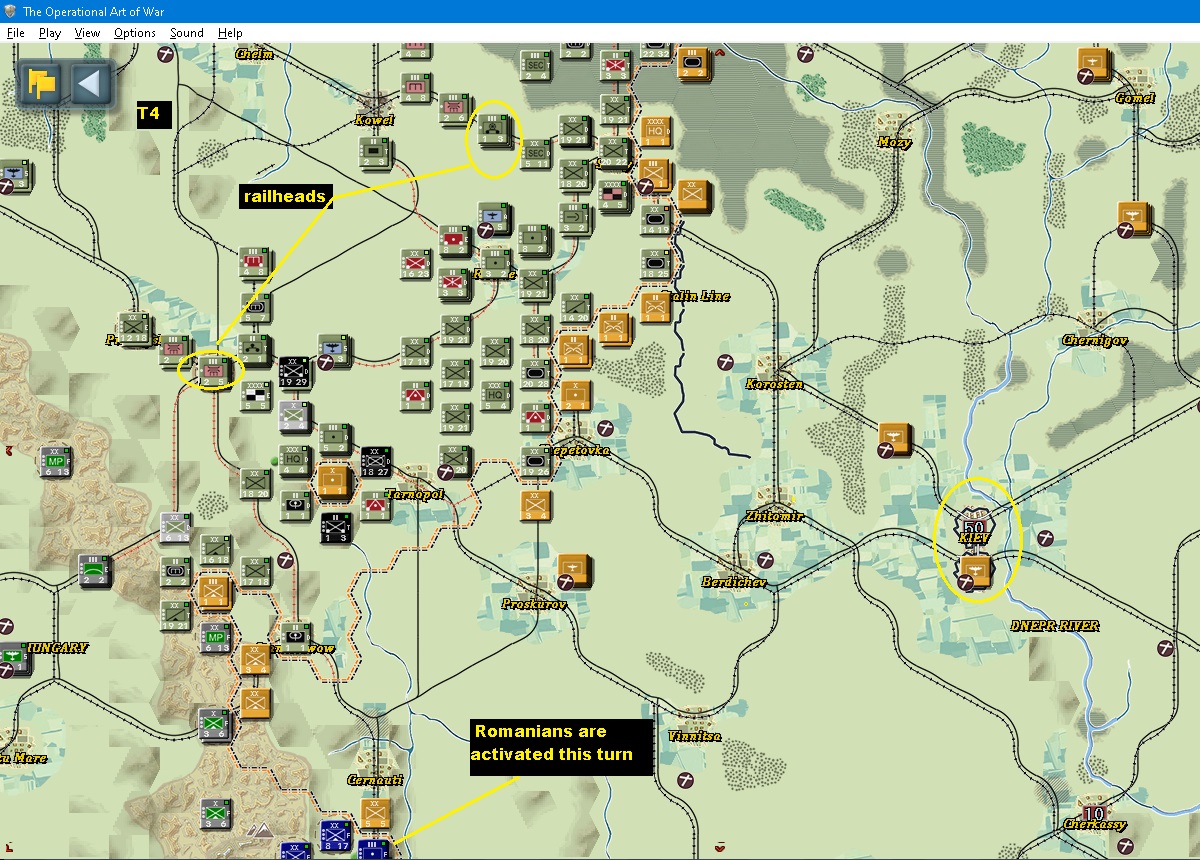Select the orange XXXX HQ unit 1-1

point(654,131)
